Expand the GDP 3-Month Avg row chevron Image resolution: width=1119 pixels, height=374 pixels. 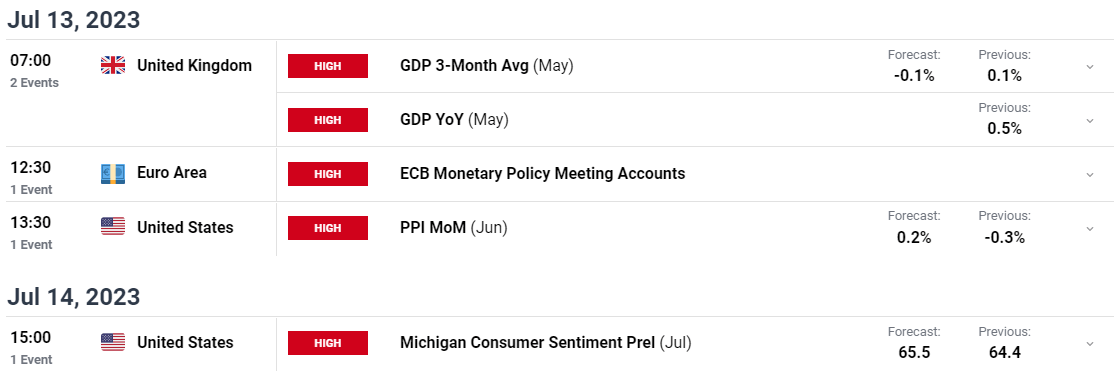click(1090, 66)
